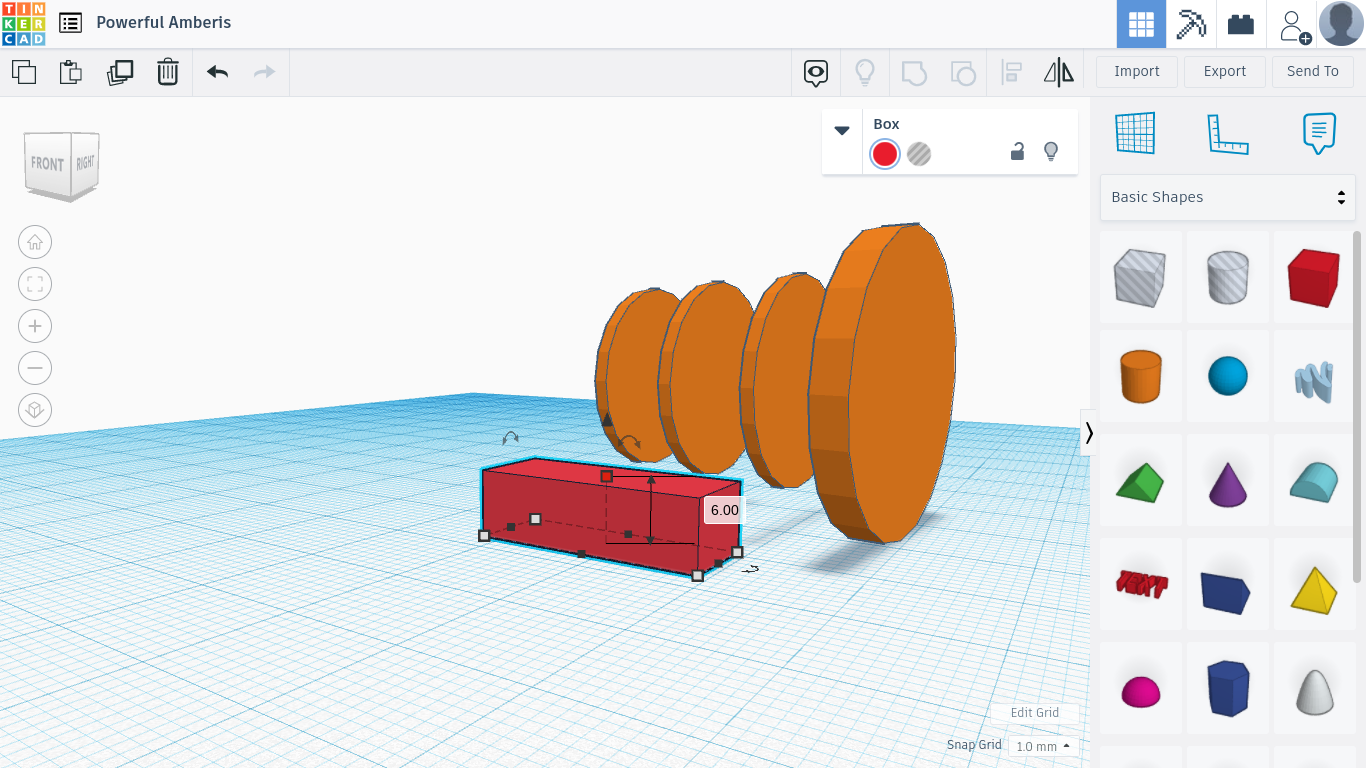Screen dimensions: 1366x768
Task: Pick the red Box shape
Action: pos(1314,277)
